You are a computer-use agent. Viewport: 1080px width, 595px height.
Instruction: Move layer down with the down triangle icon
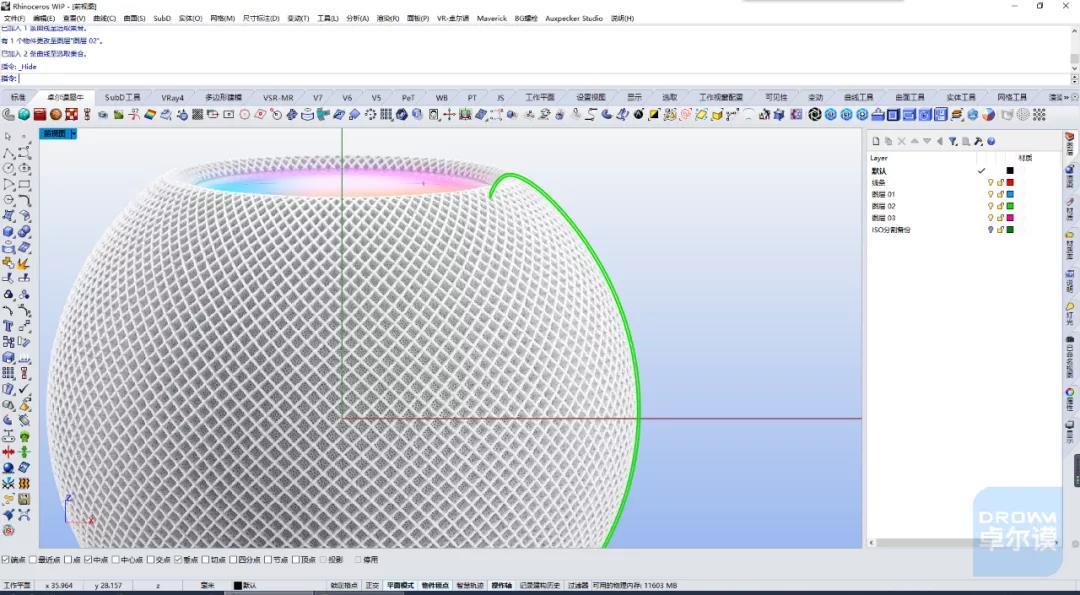pyautogui.click(x=927, y=141)
